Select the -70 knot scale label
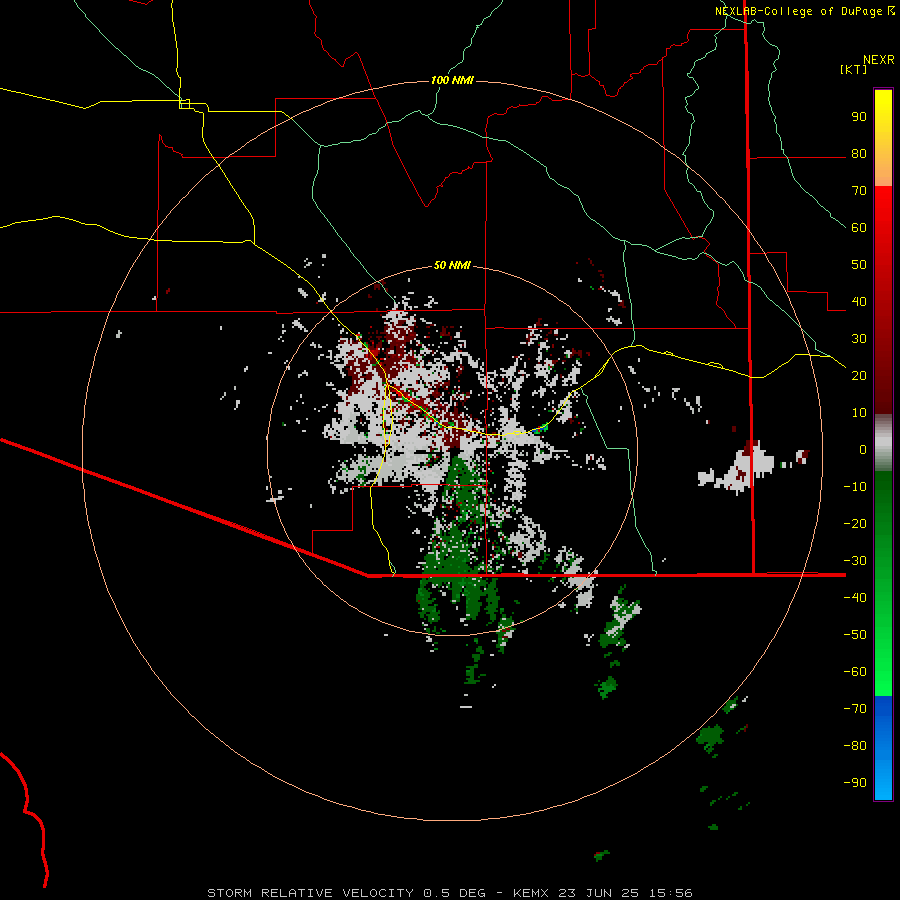Image resolution: width=900 pixels, height=900 pixels. click(855, 709)
